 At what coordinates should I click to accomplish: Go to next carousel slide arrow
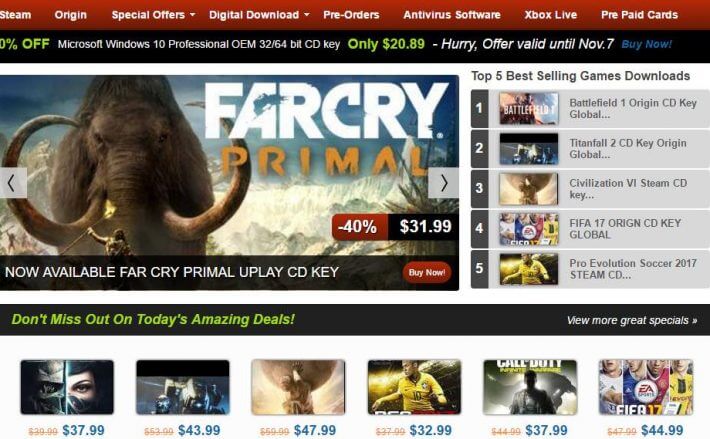coord(443,183)
